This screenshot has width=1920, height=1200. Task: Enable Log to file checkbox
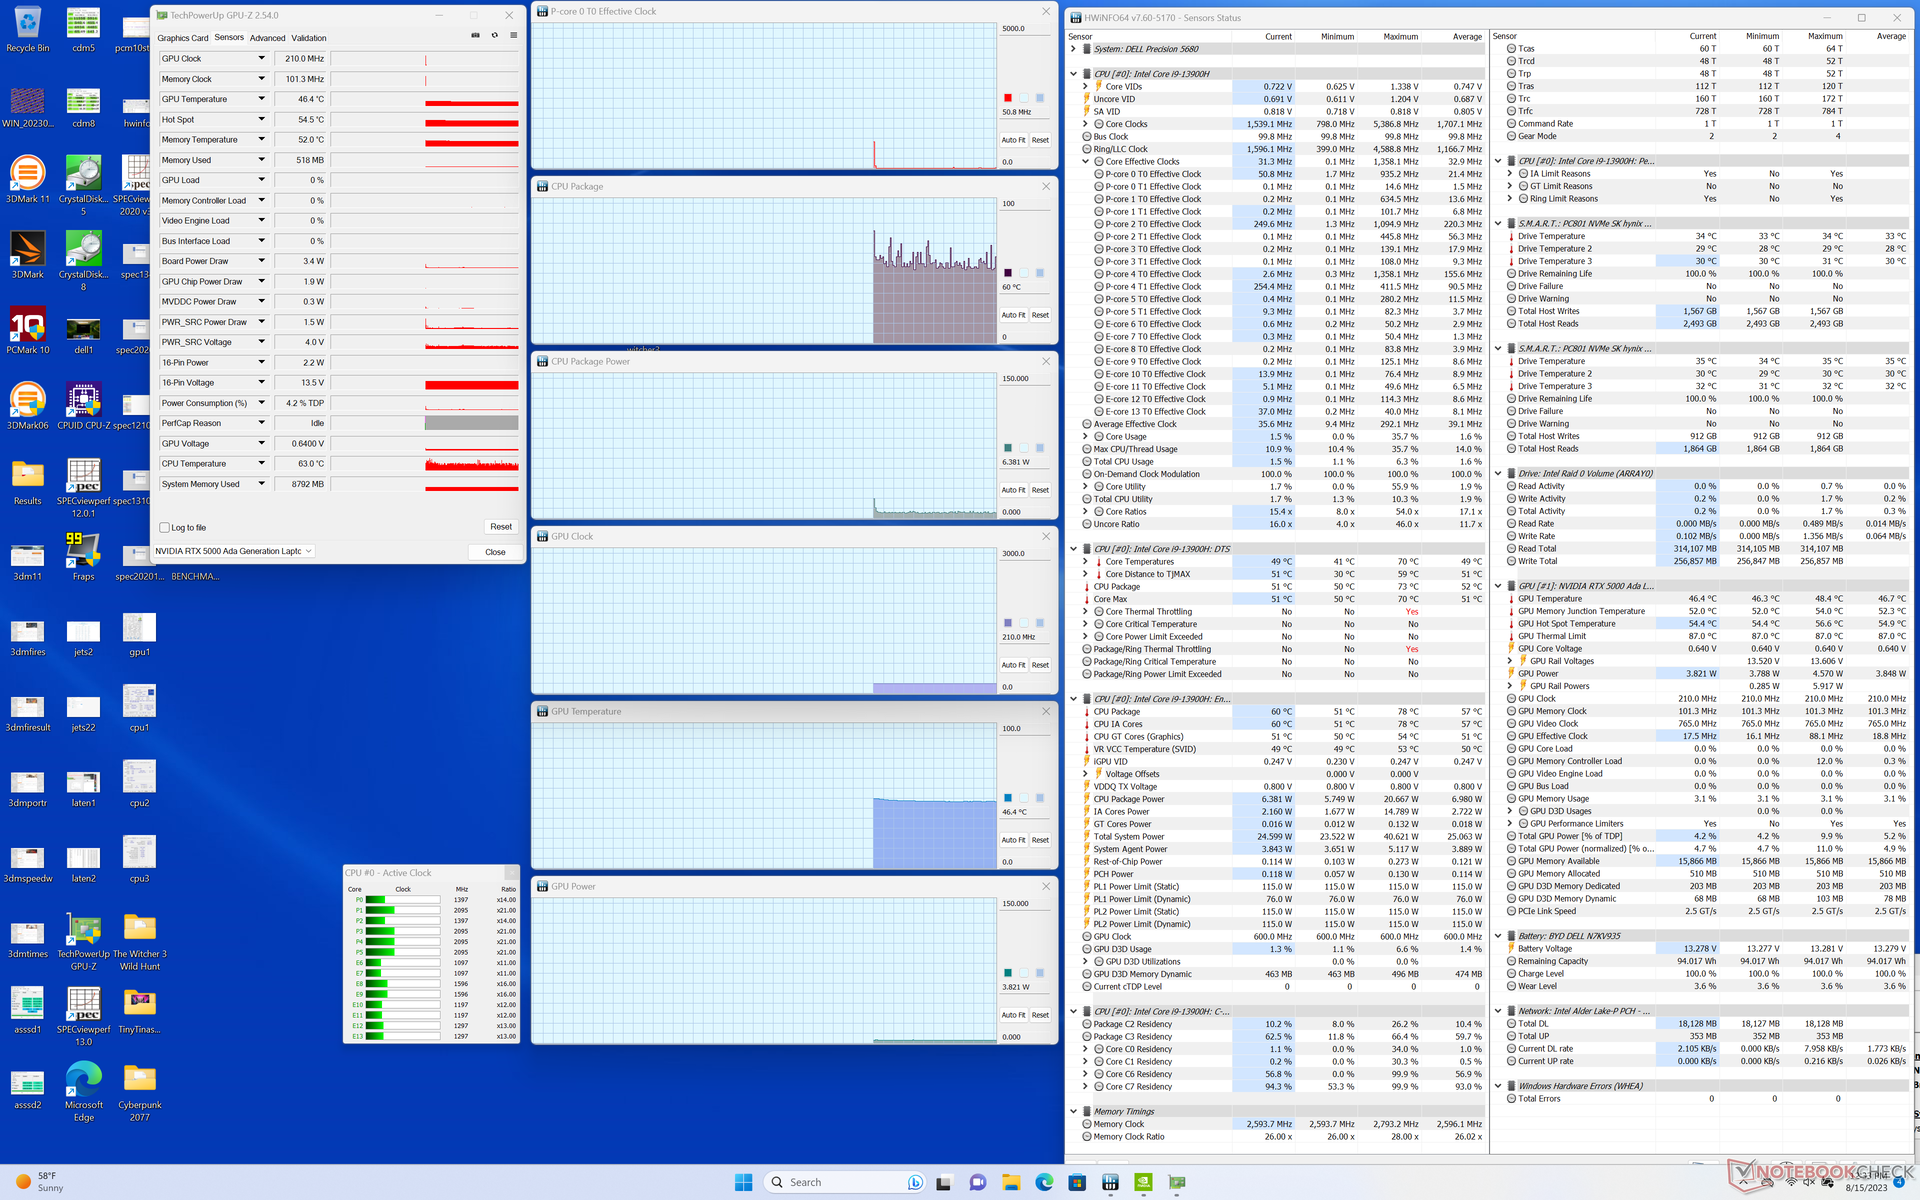[x=165, y=527]
